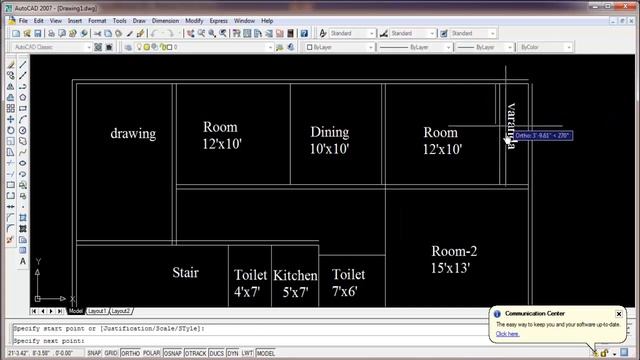Select the Offset modify tool

point(11,98)
